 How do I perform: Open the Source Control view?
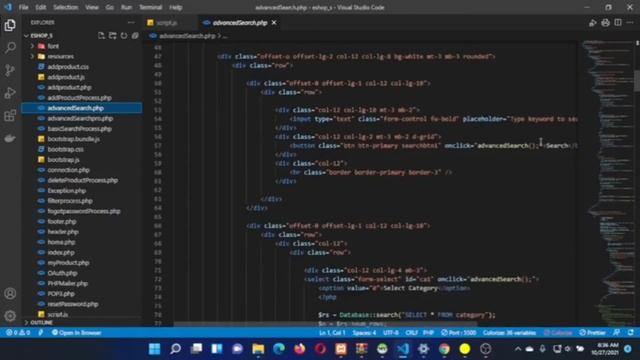point(10,70)
